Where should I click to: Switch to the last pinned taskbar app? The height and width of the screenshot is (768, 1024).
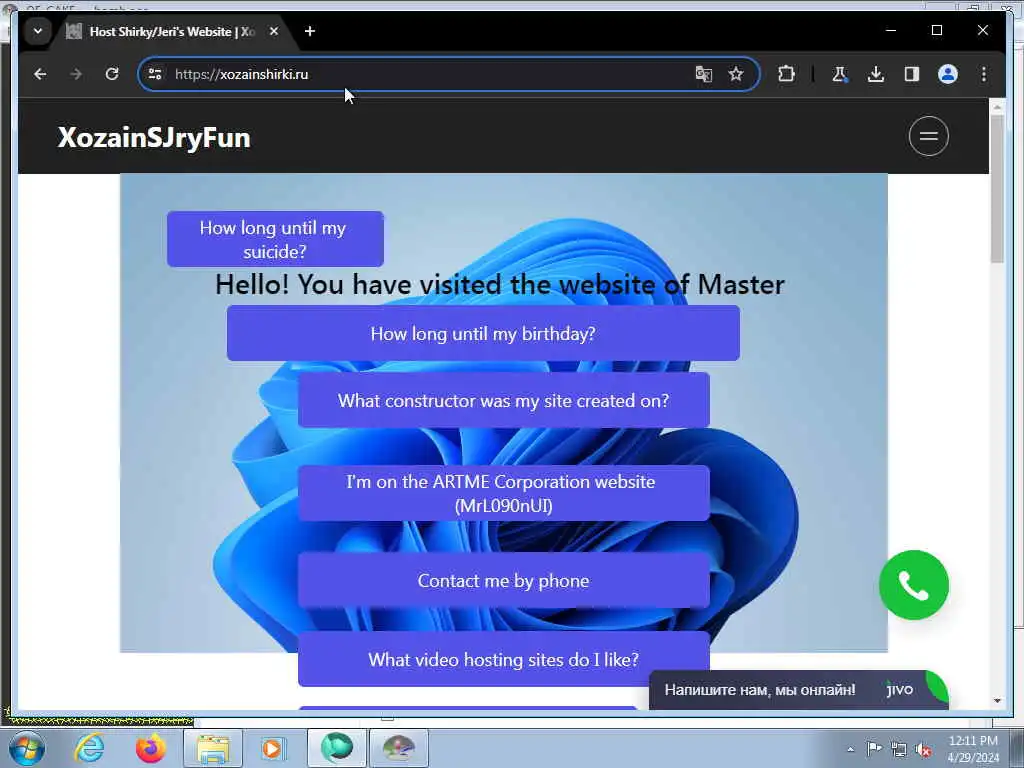click(x=399, y=748)
